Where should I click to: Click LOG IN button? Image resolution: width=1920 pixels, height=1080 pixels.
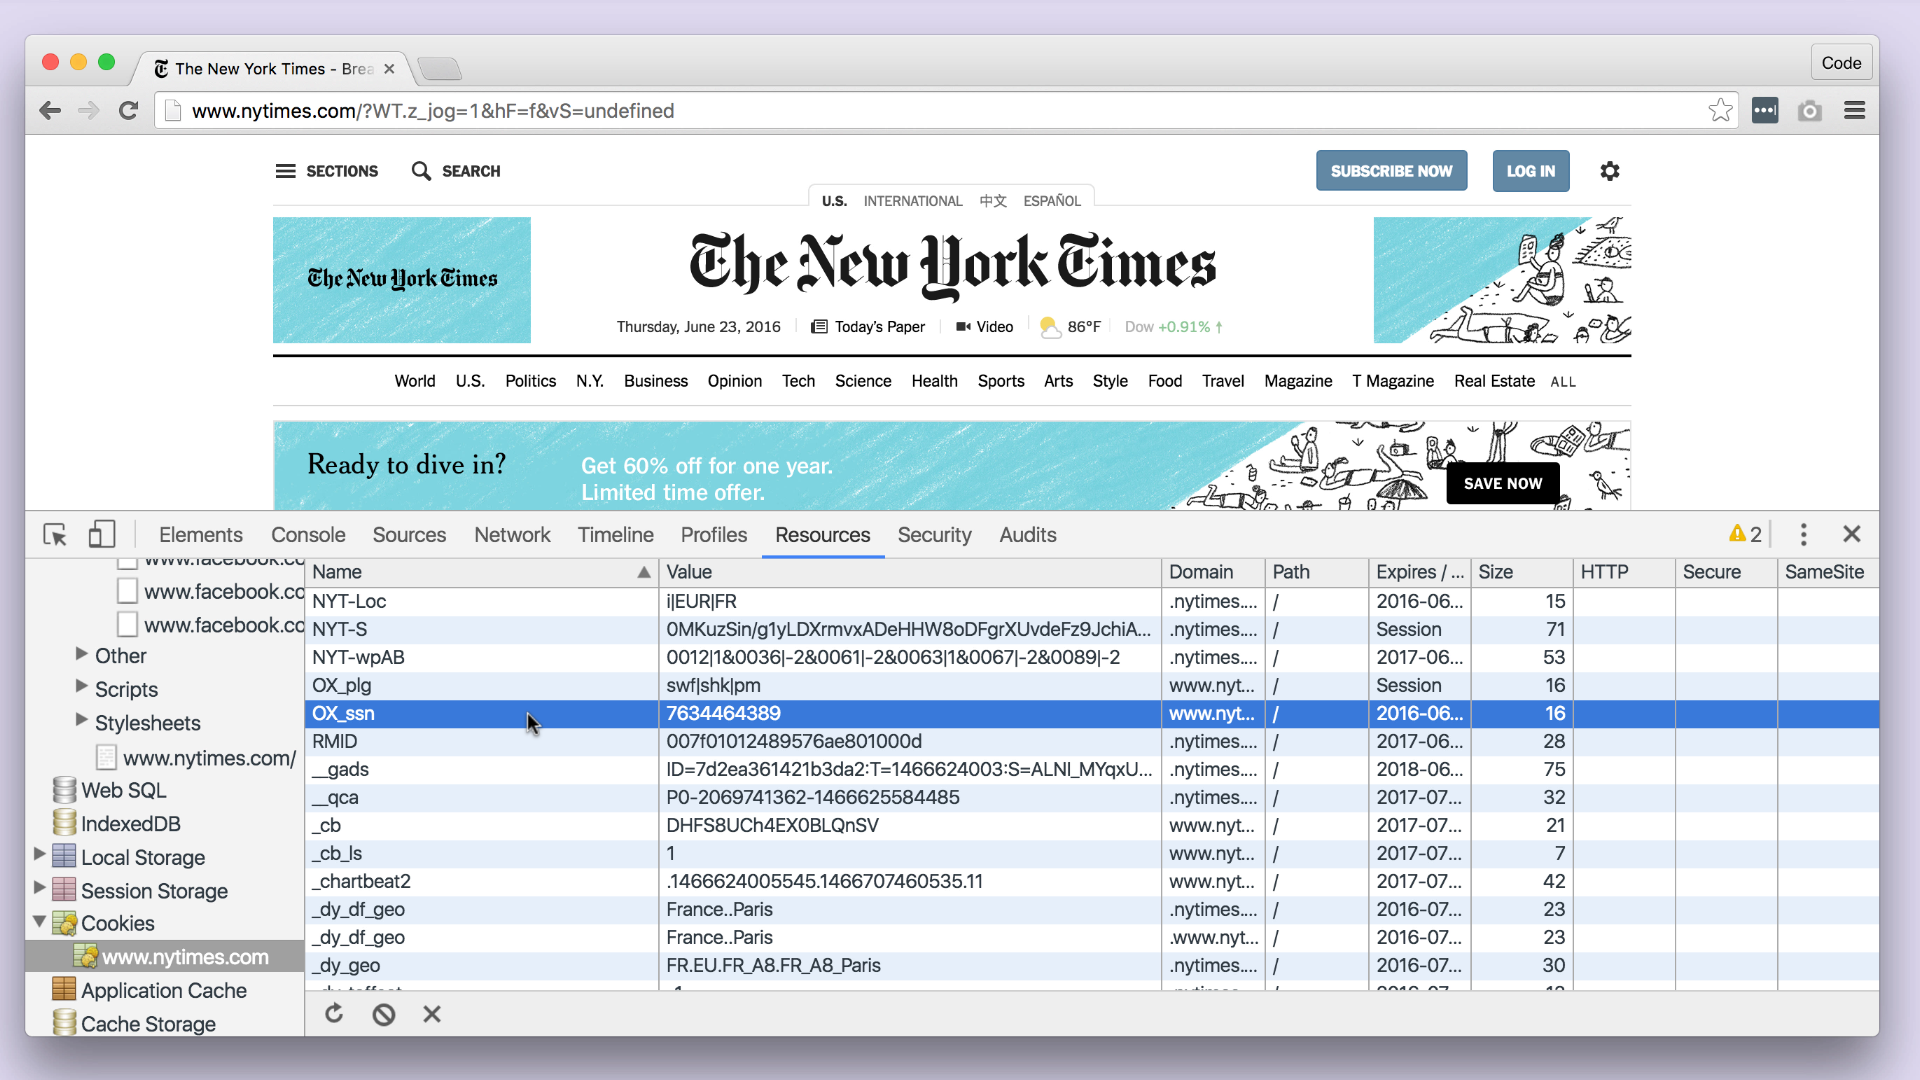[1531, 170]
